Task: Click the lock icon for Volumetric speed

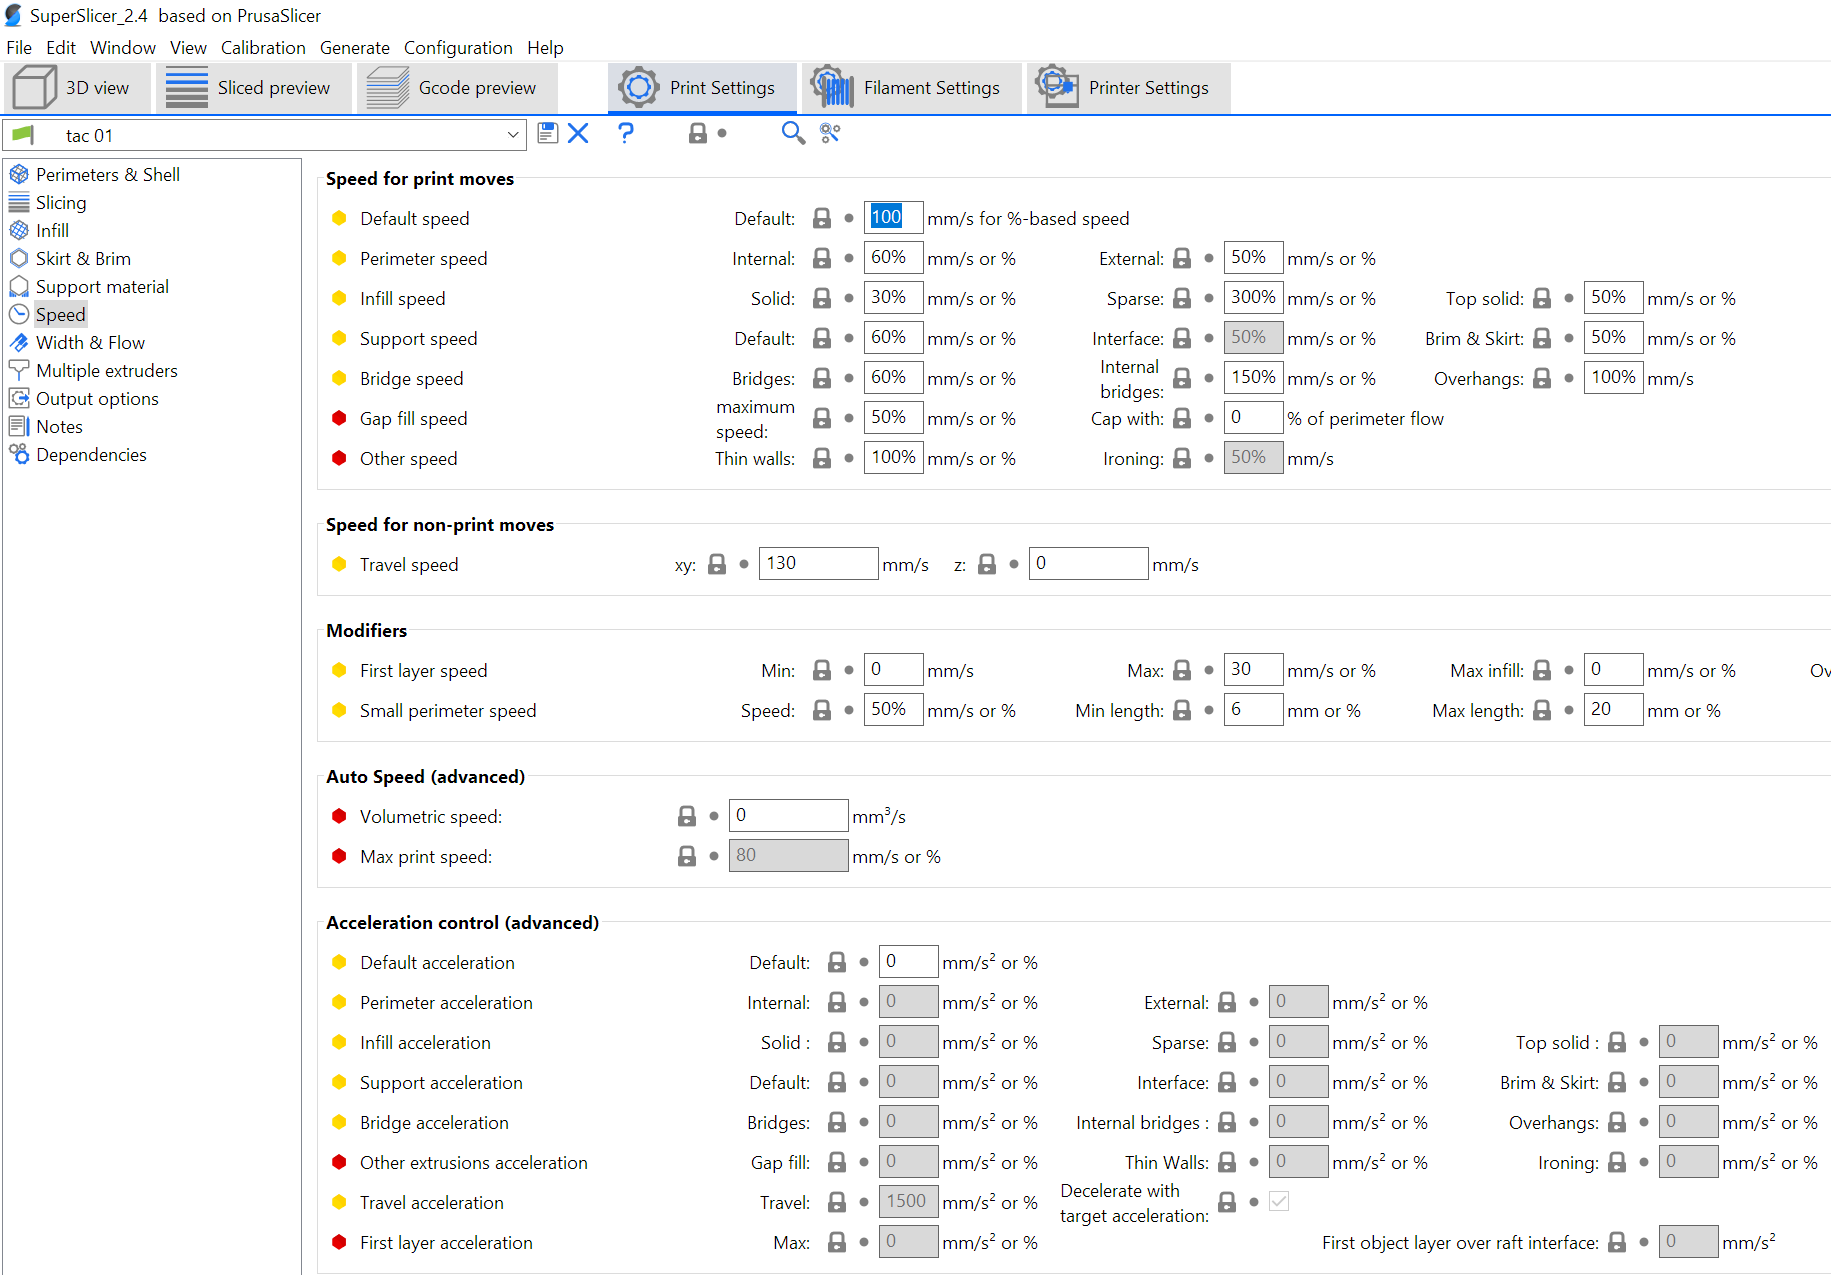Action: 687,817
